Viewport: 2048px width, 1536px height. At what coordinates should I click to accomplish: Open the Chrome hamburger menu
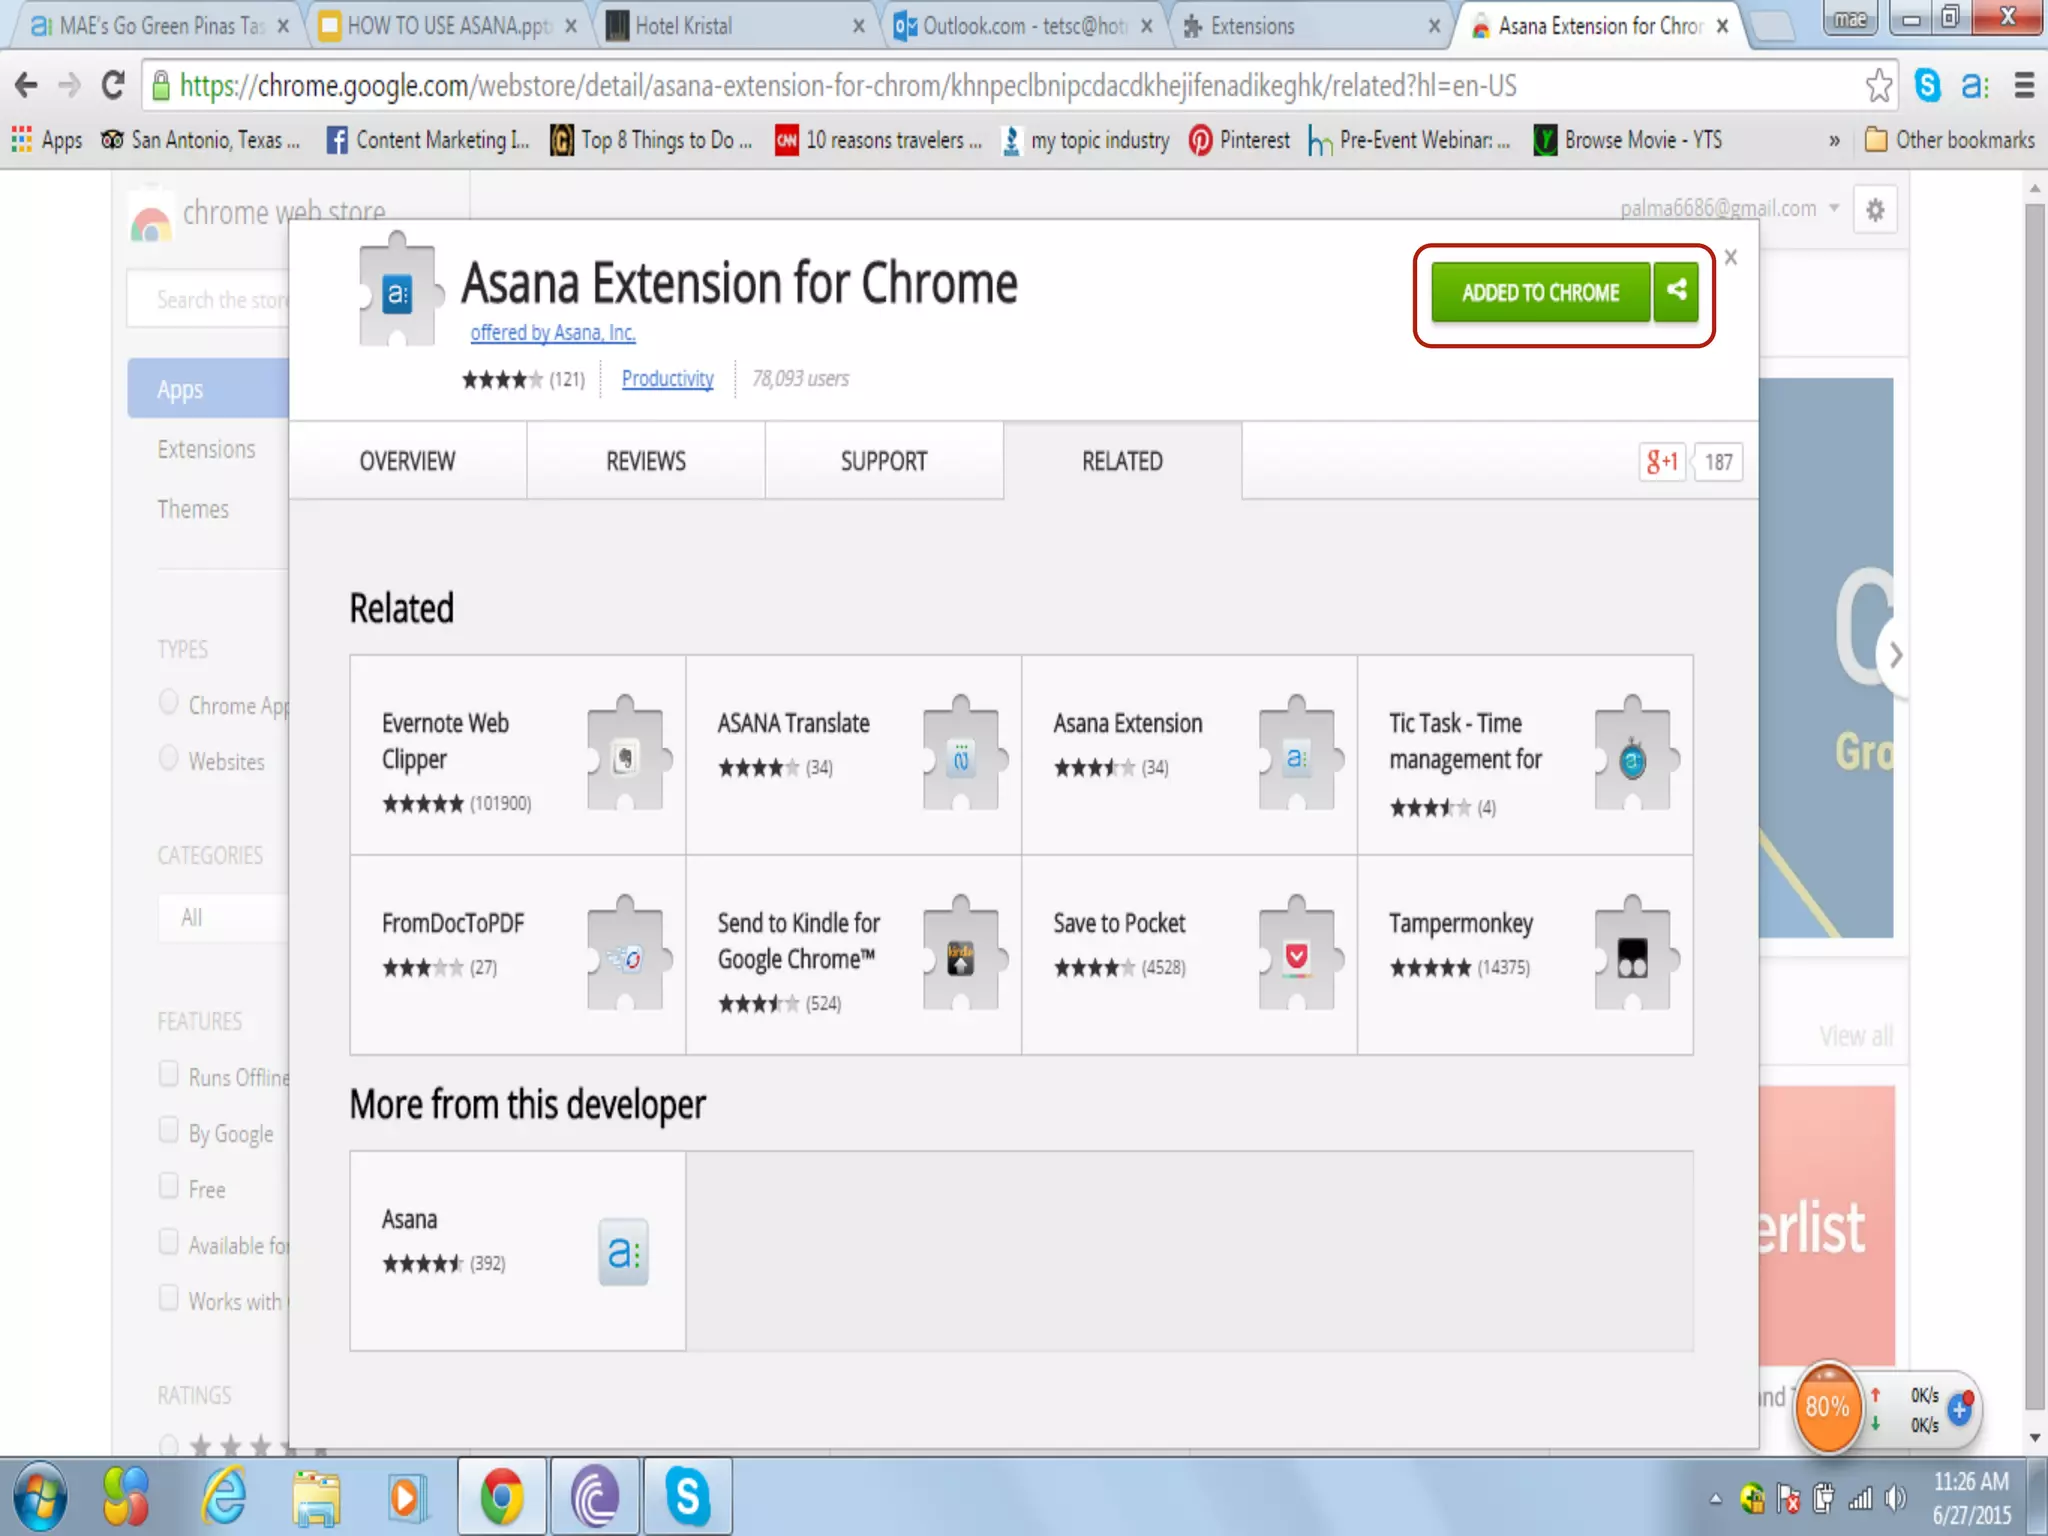[x=2024, y=86]
